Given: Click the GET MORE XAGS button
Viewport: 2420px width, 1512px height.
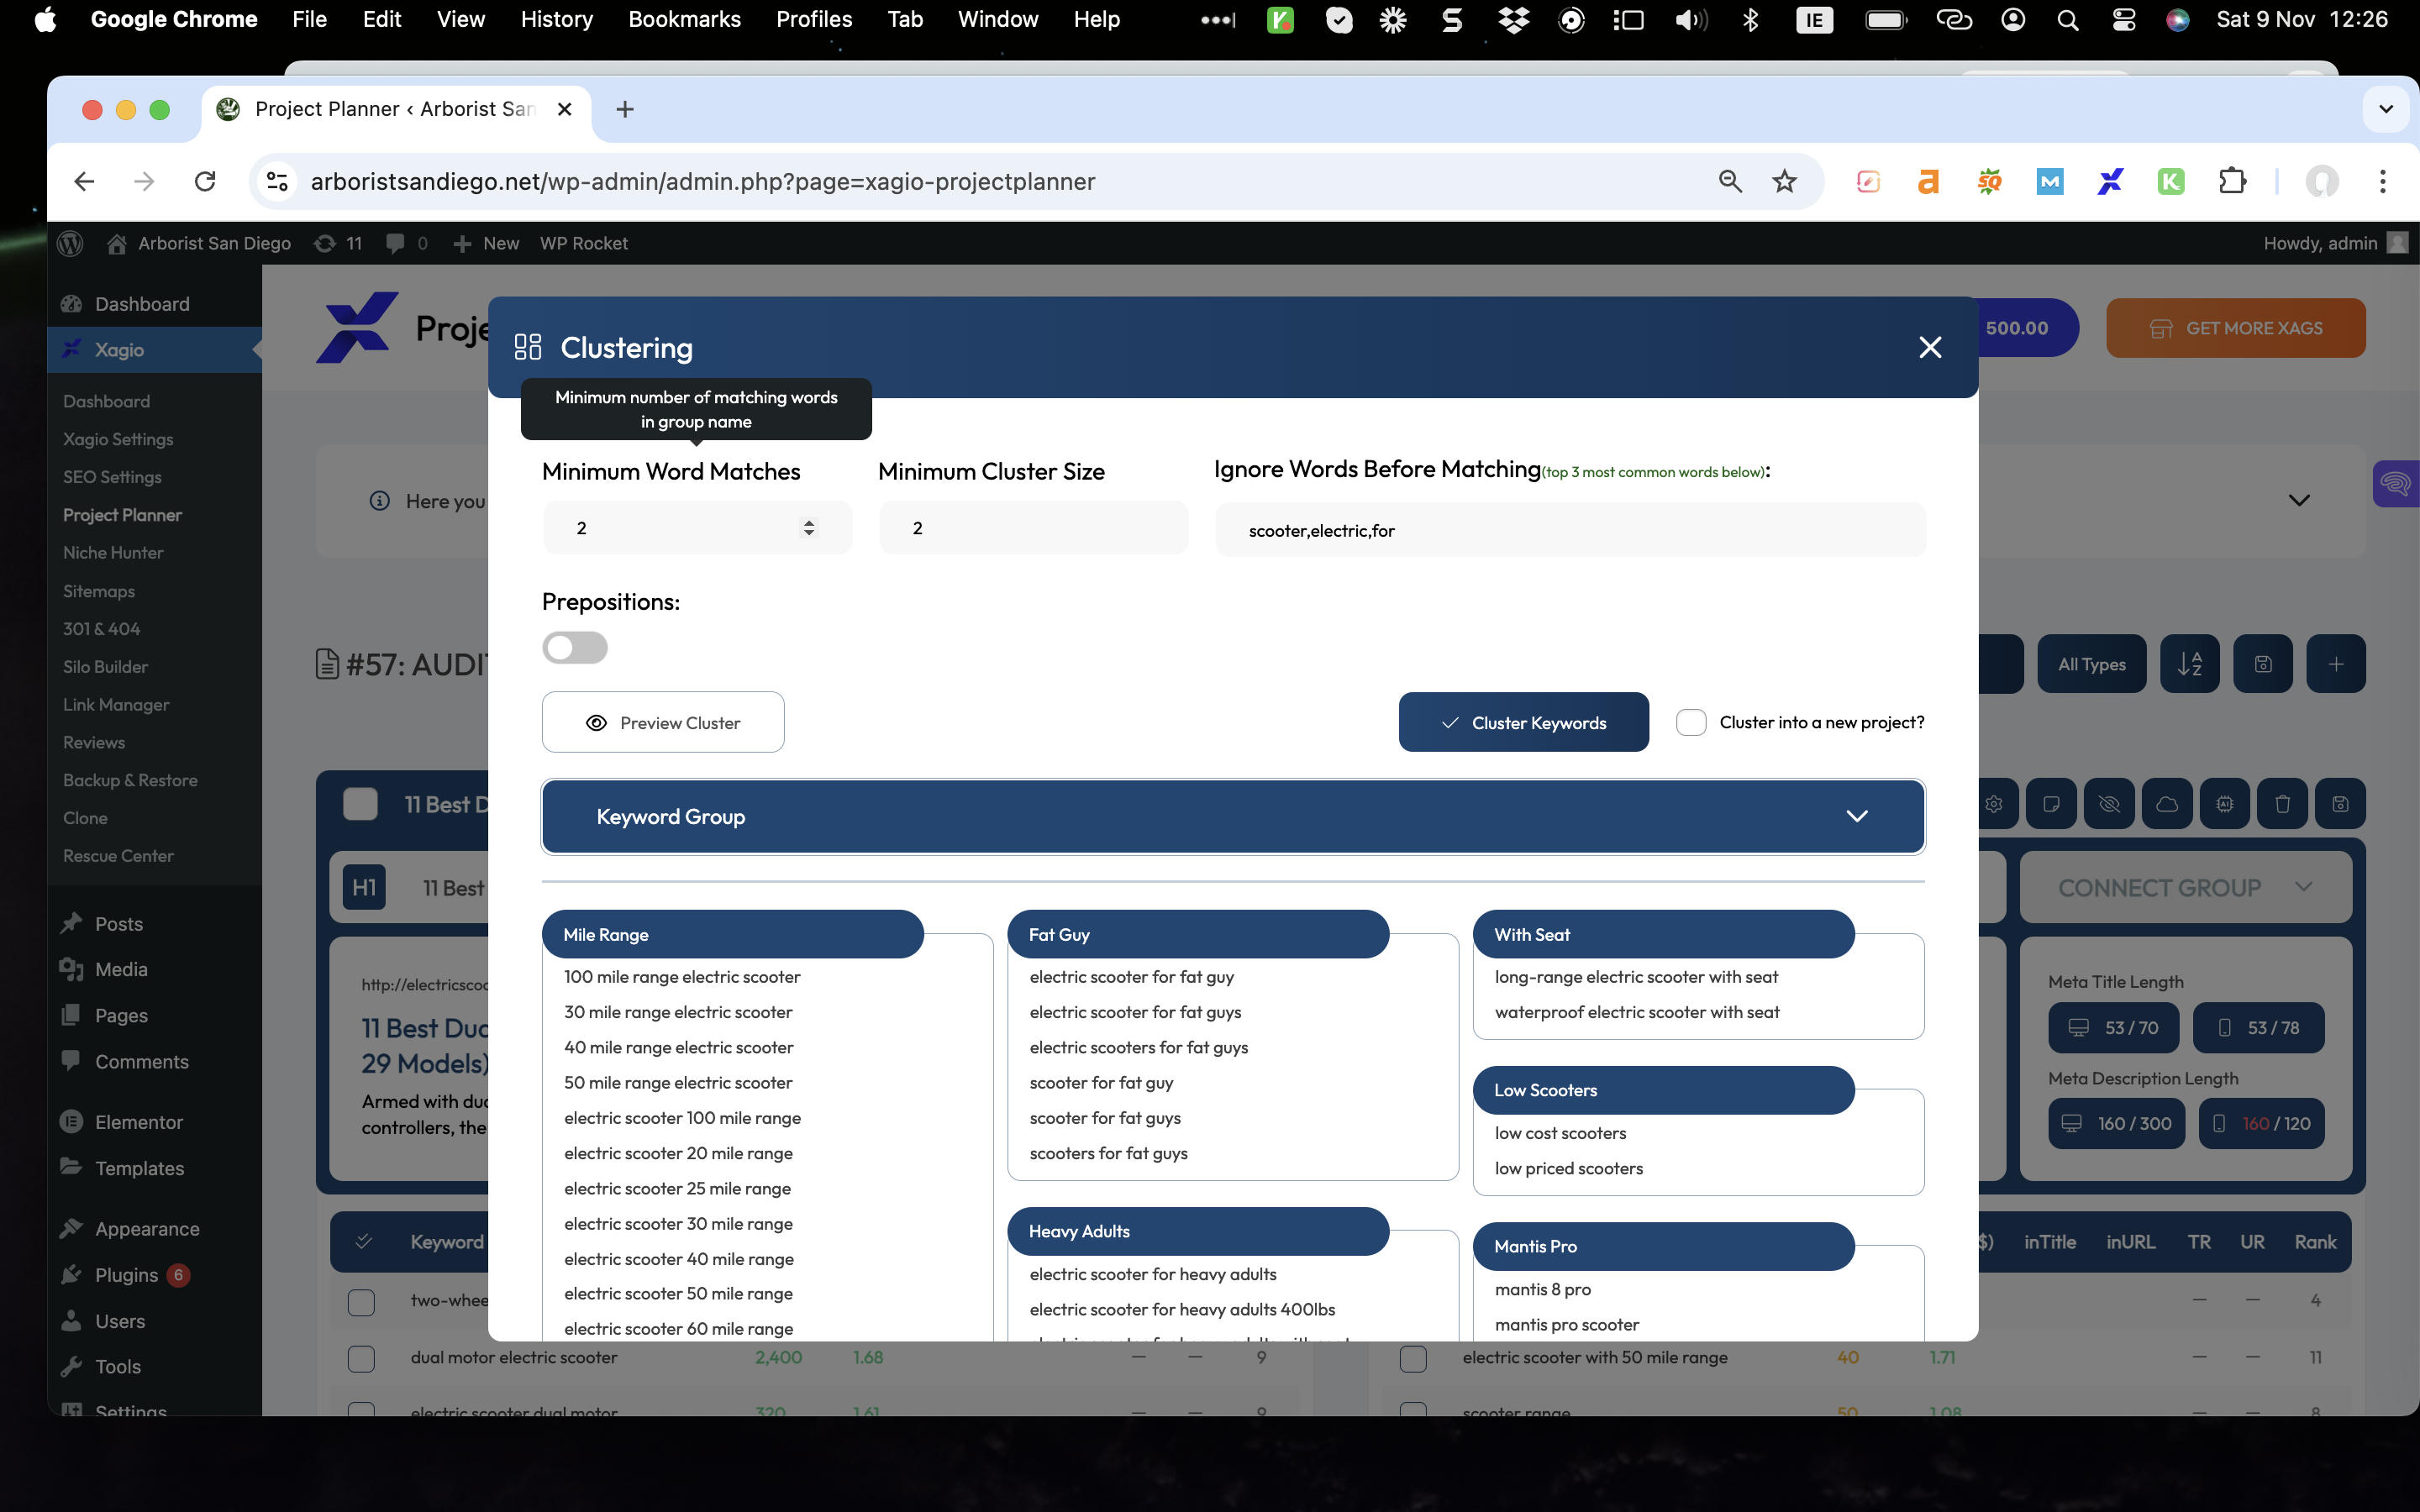Looking at the screenshot, I should 2235,328.
